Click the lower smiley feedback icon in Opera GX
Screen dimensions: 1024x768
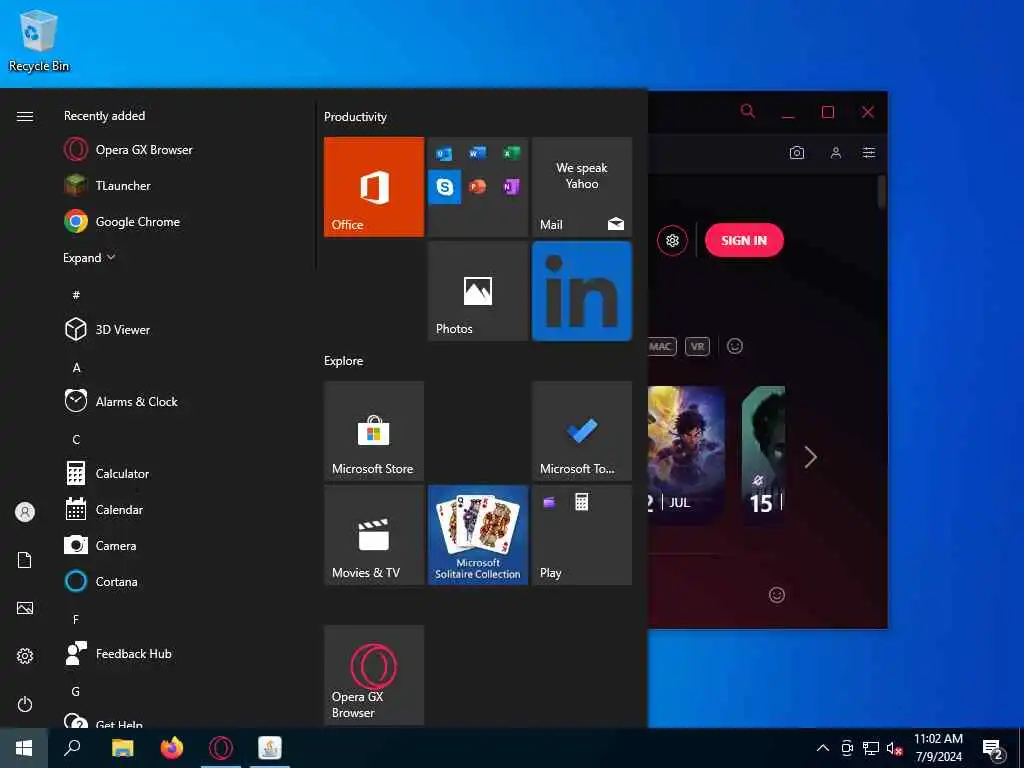click(x=776, y=595)
